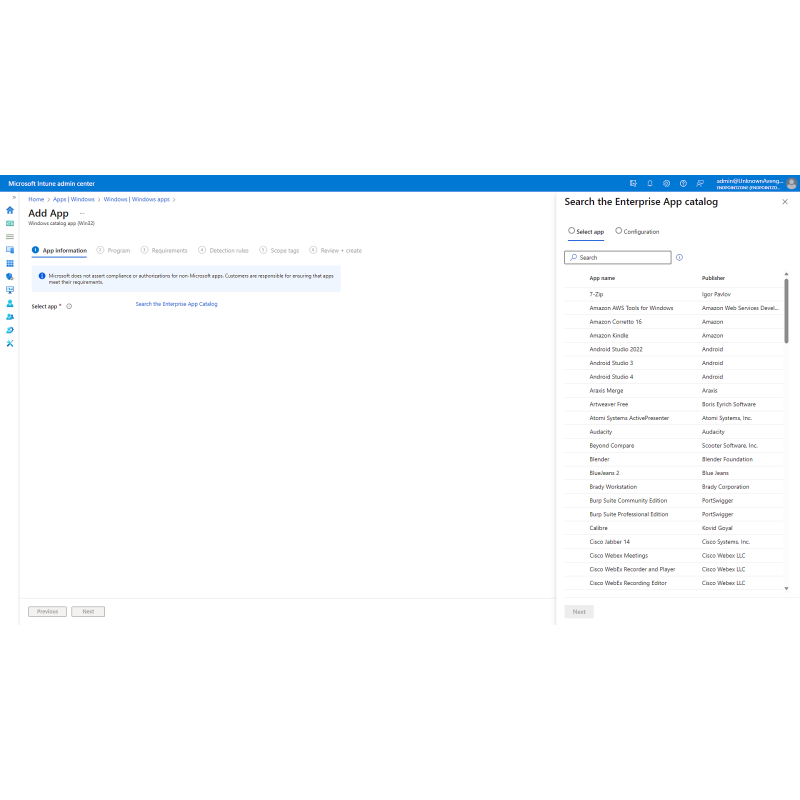Open the Dashboard sidebar icon
The width and height of the screenshot is (800, 800).
pos(10,223)
